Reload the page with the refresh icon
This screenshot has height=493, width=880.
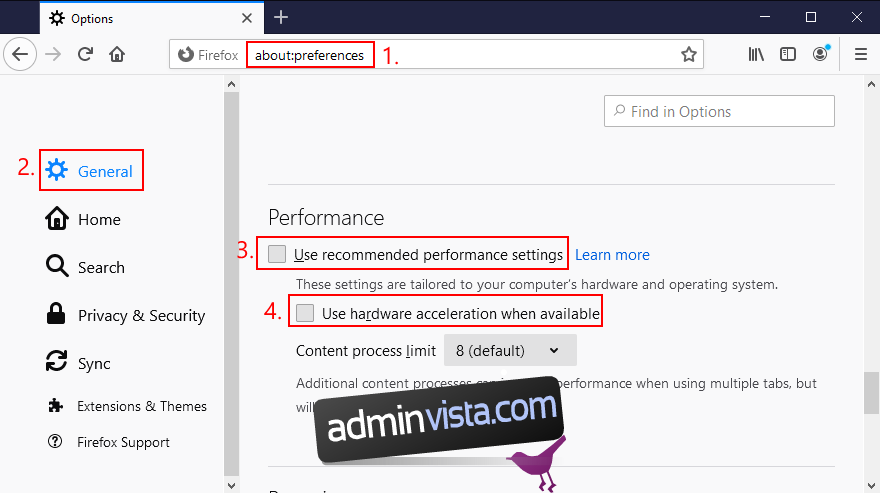pos(85,54)
